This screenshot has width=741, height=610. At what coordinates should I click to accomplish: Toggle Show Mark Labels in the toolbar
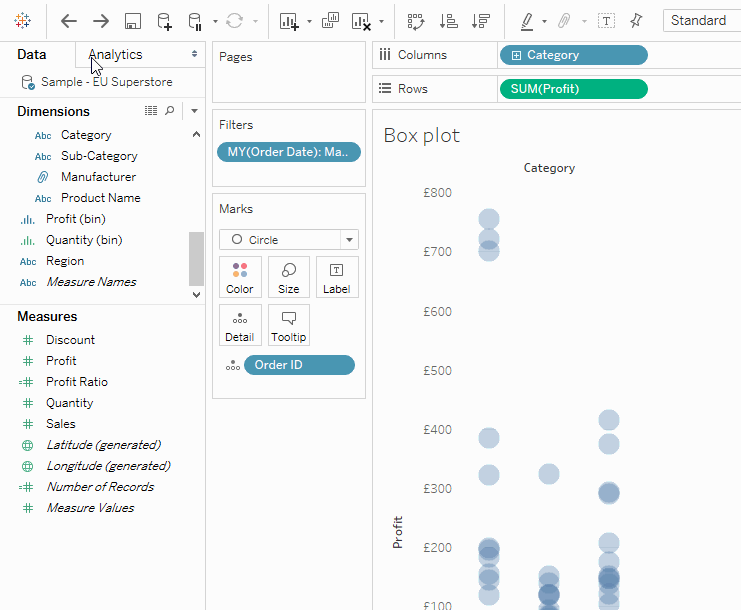coord(606,21)
